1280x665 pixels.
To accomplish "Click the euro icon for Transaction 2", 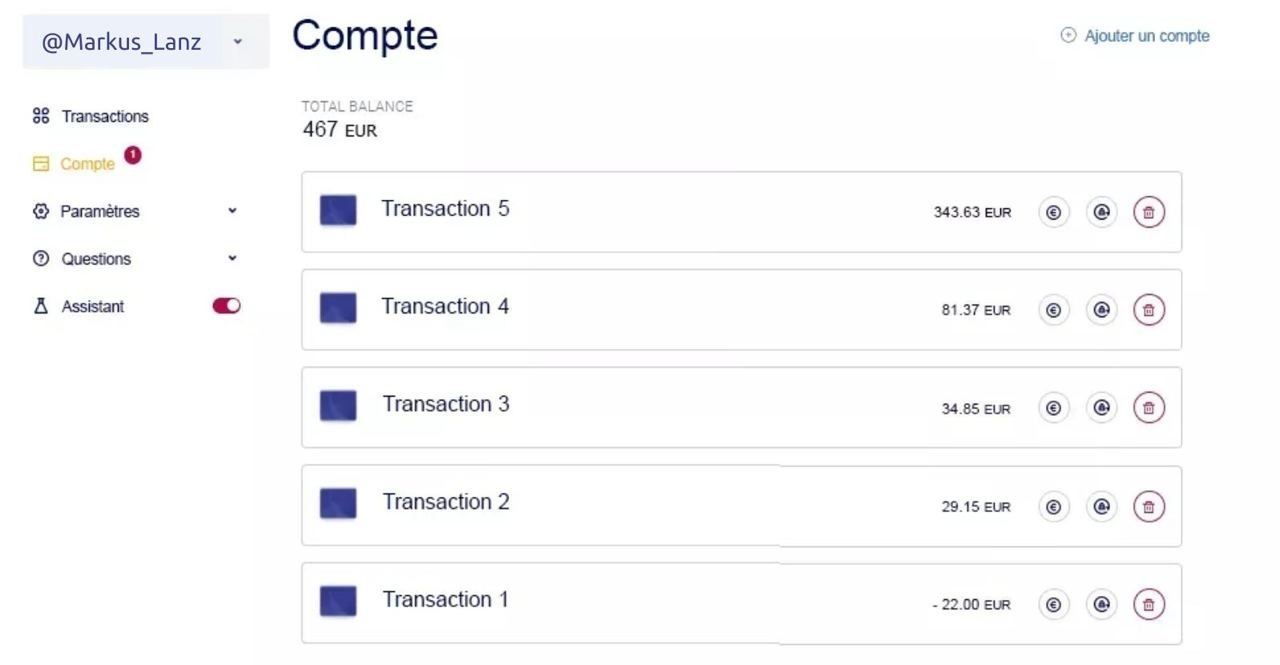I will click(1053, 506).
